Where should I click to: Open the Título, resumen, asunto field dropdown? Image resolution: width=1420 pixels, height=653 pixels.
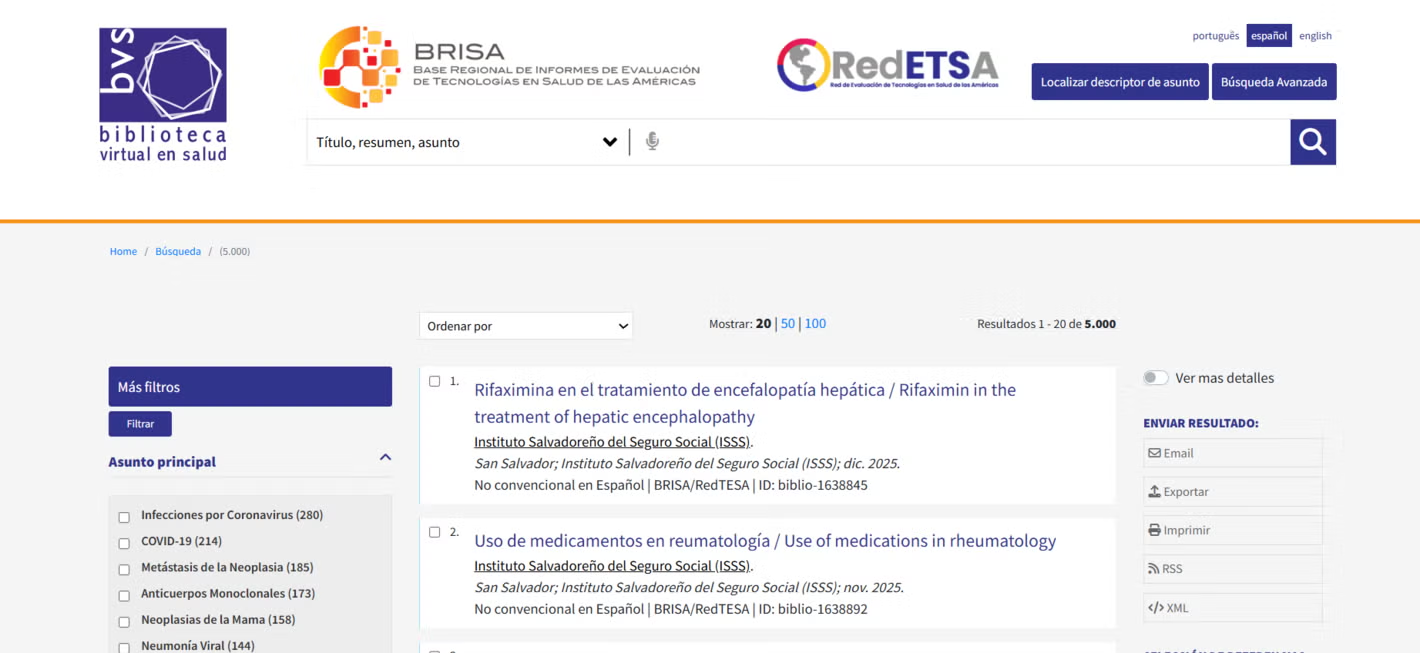[x=610, y=141]
